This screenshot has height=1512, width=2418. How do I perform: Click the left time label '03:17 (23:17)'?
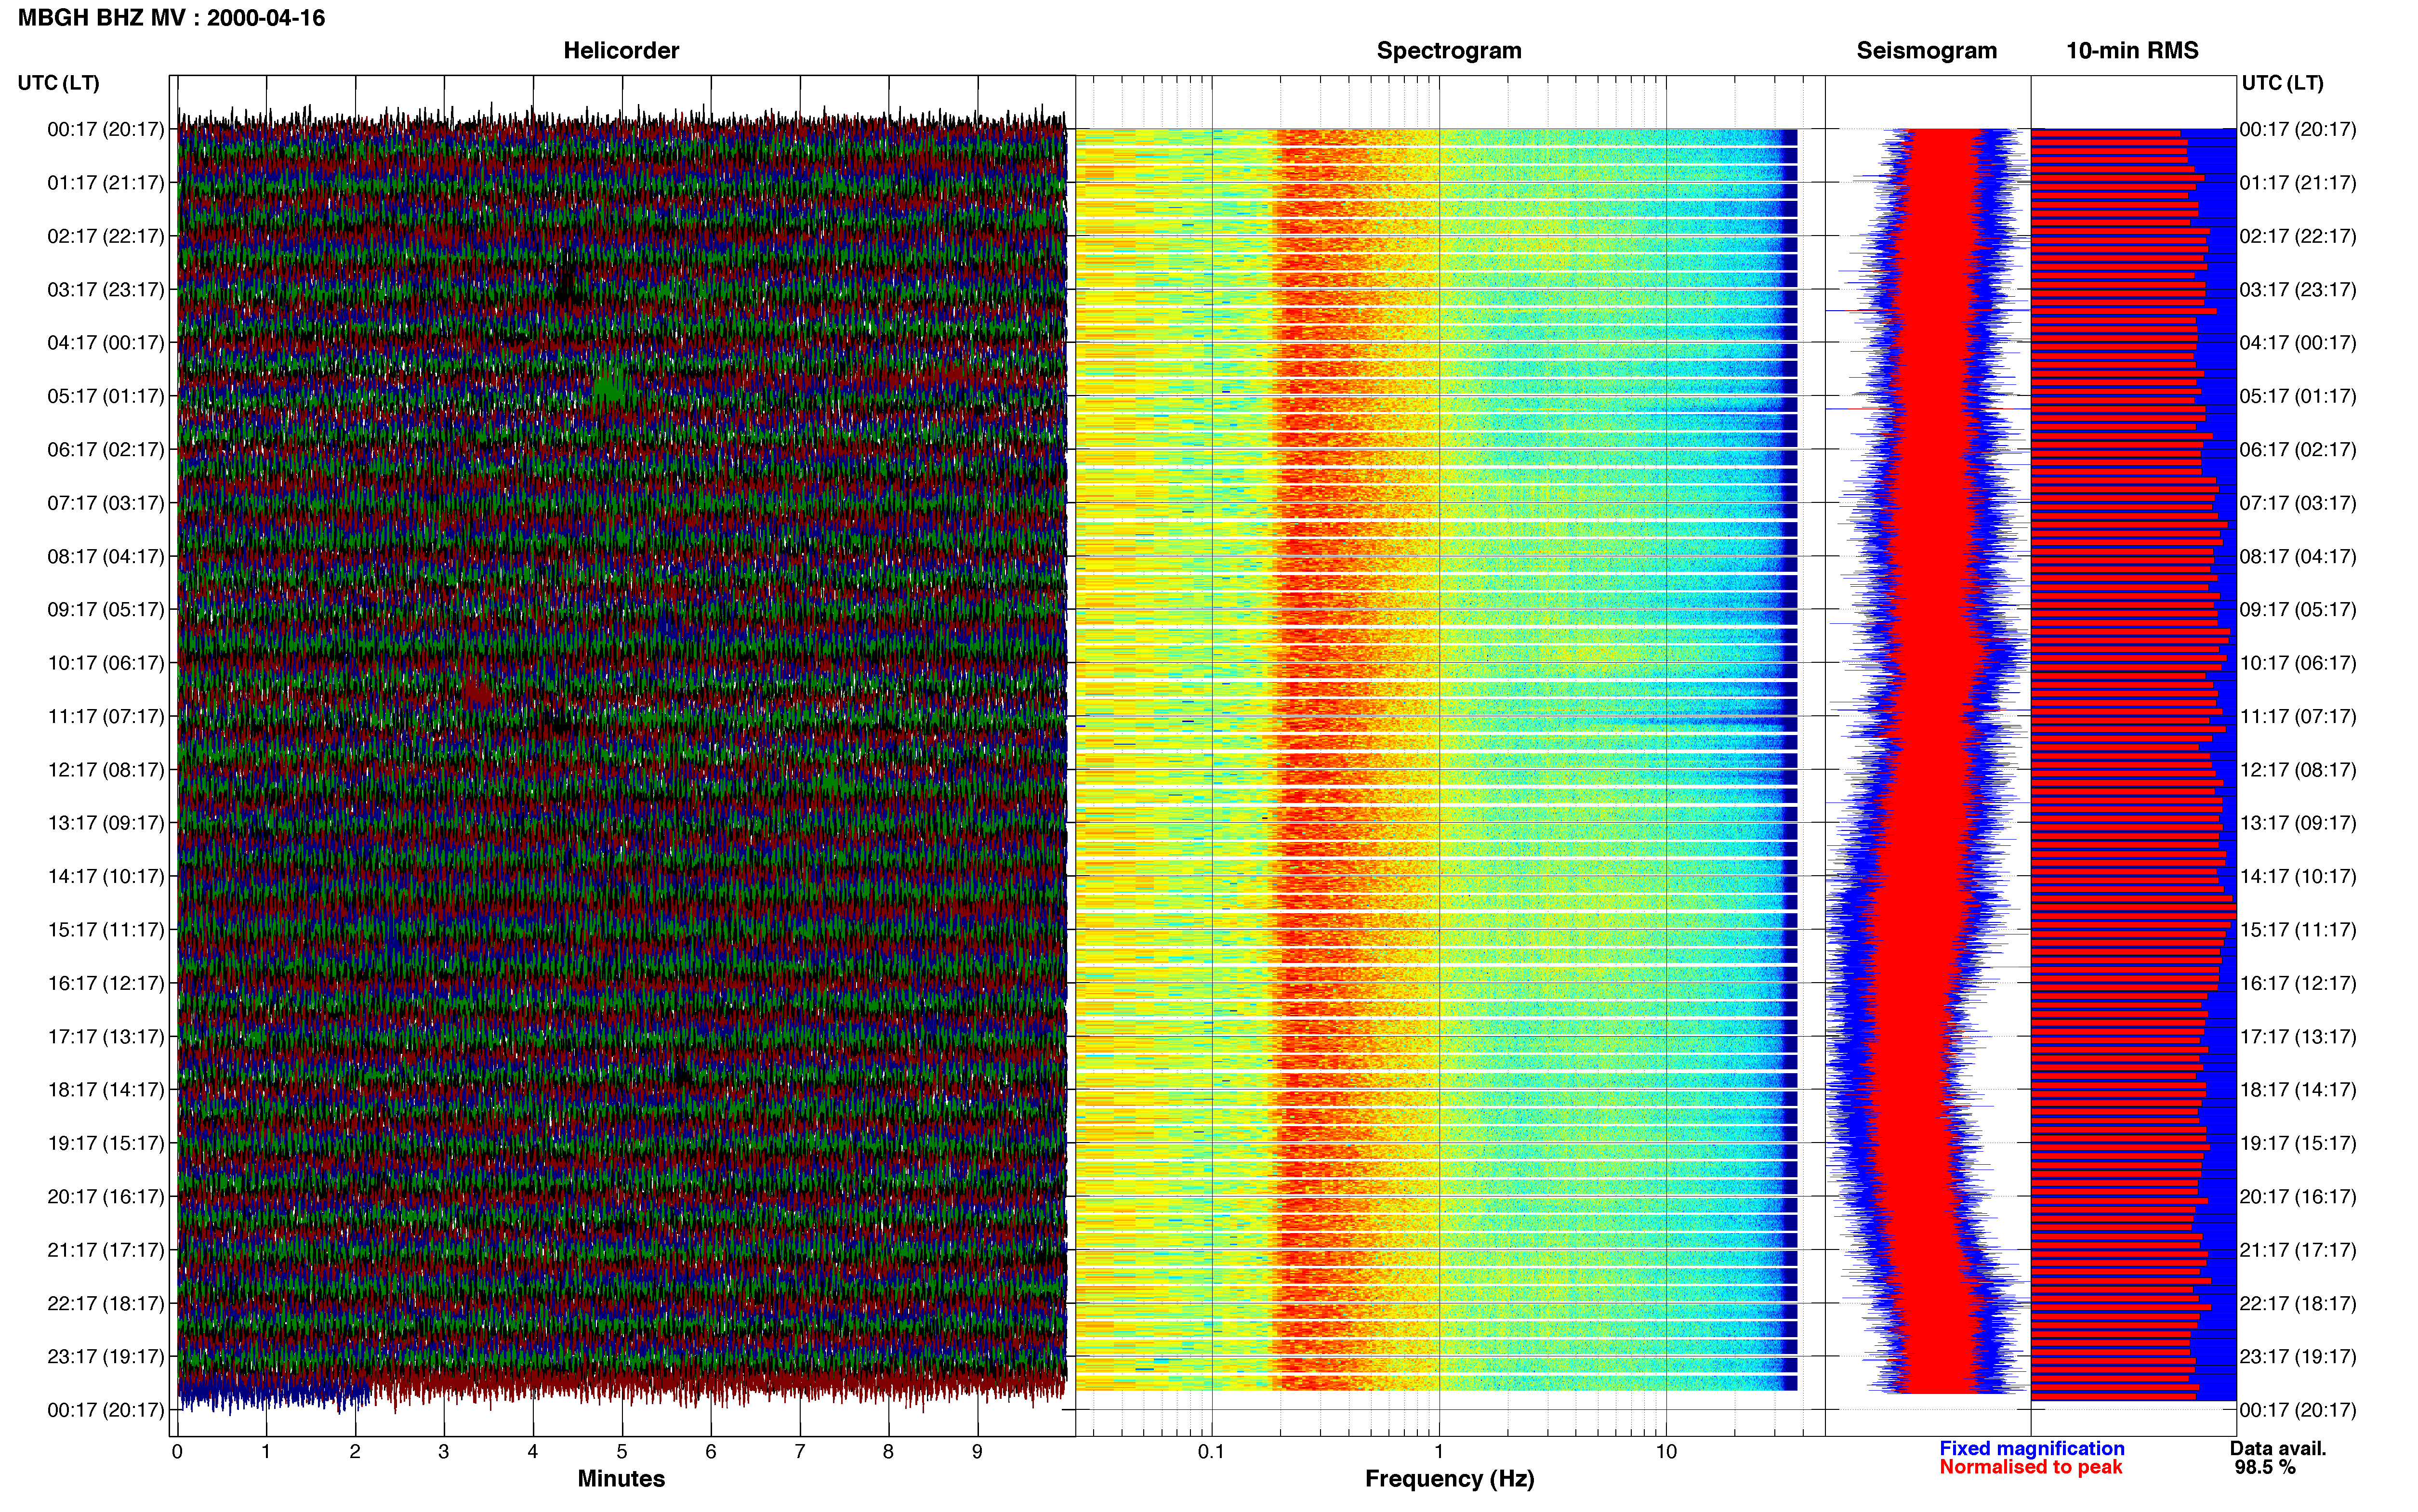pyautogui.click(x=106, y=290)
